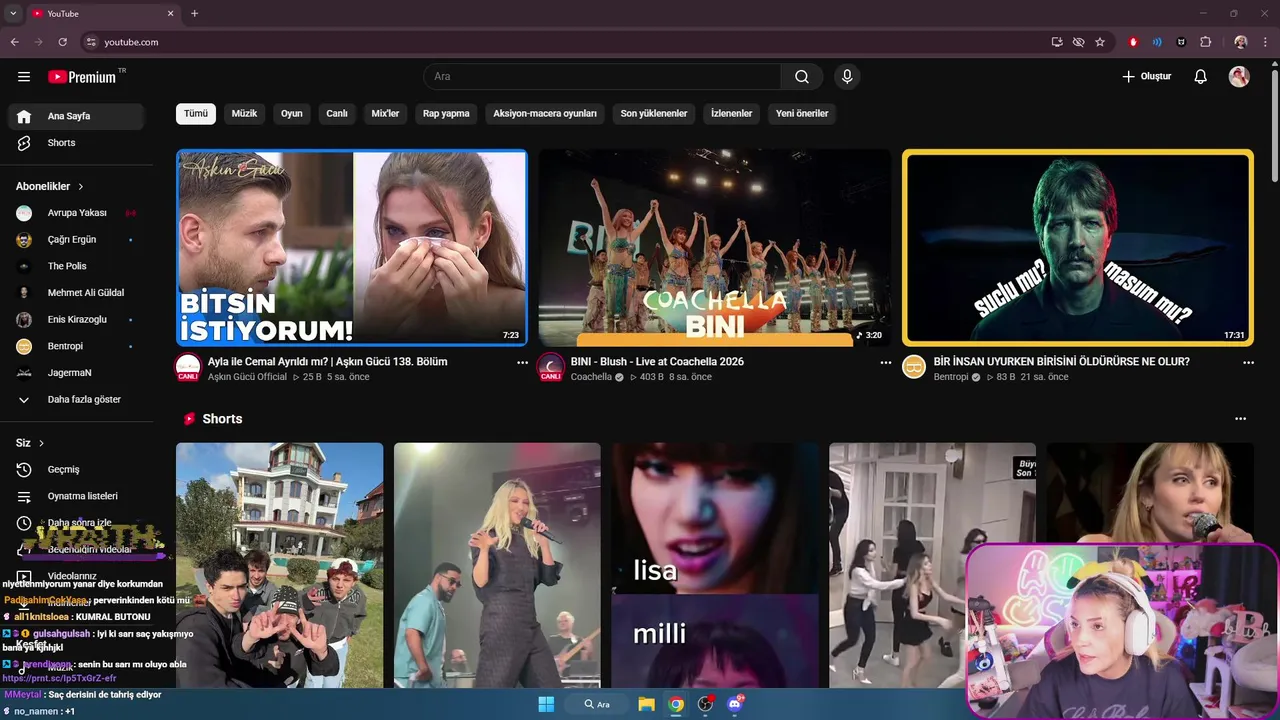Focus the YouTube Ara search field
The image size is (1280, 720).
[602, 77]
